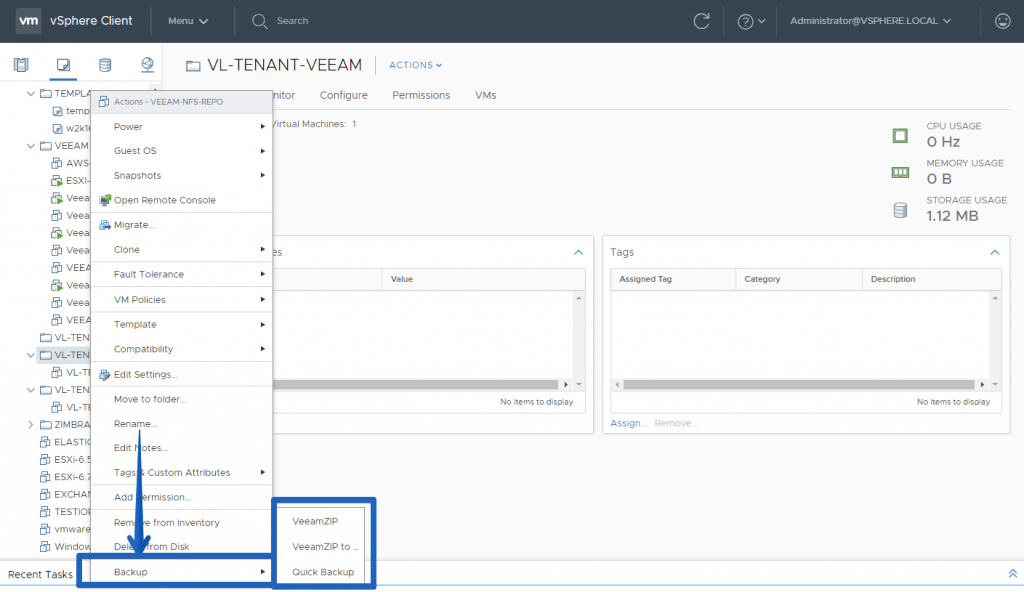
Task: Select Move to folder...
Action: click(x=182, y=399)
